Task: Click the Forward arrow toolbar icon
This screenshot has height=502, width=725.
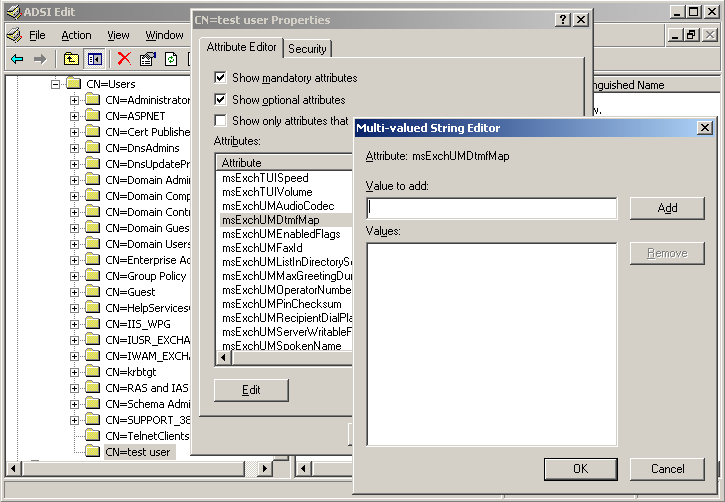Action: 40,59
